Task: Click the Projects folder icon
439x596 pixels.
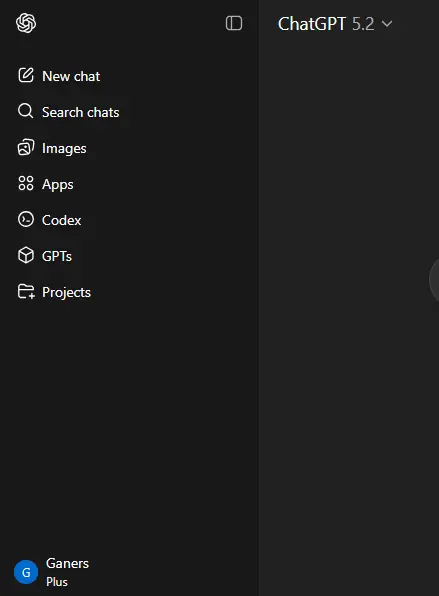Action: coord(26,292)
